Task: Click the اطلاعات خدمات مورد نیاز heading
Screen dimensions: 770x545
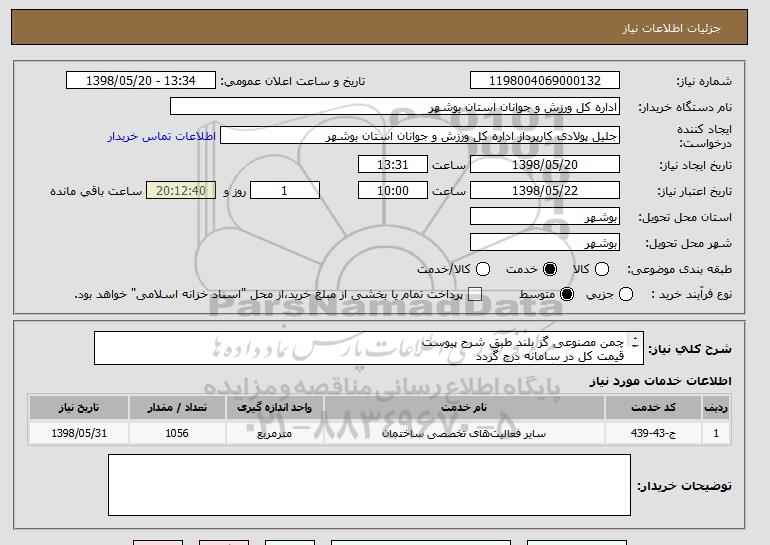Action: click(660, 381)
